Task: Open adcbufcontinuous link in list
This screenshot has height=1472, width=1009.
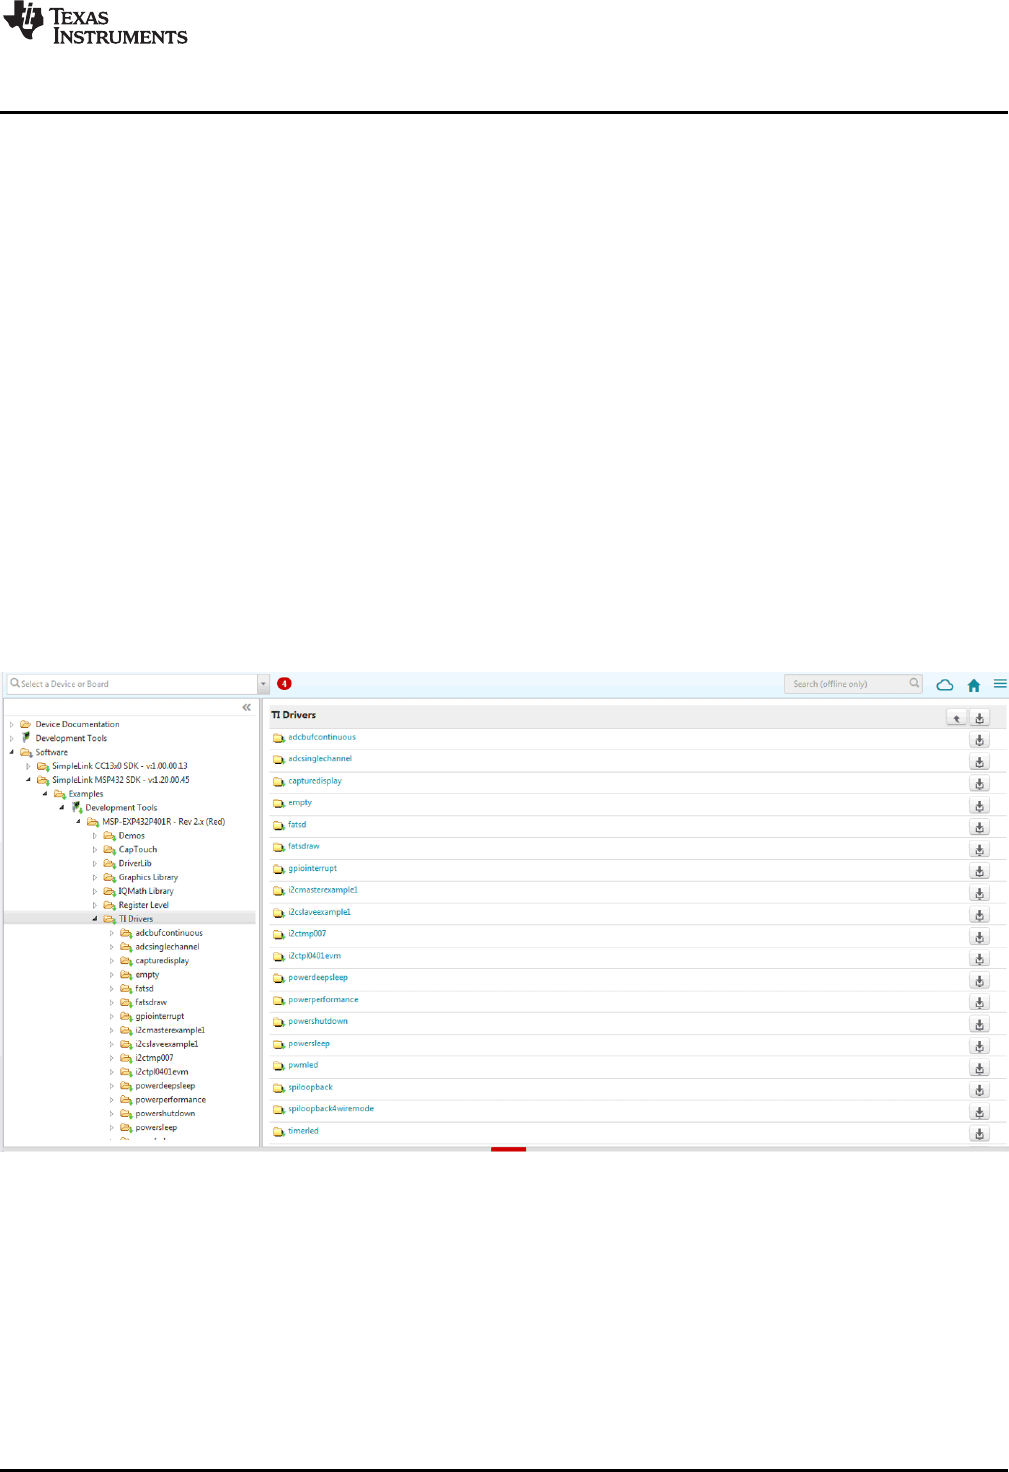Action: click(x=322, y=737)
